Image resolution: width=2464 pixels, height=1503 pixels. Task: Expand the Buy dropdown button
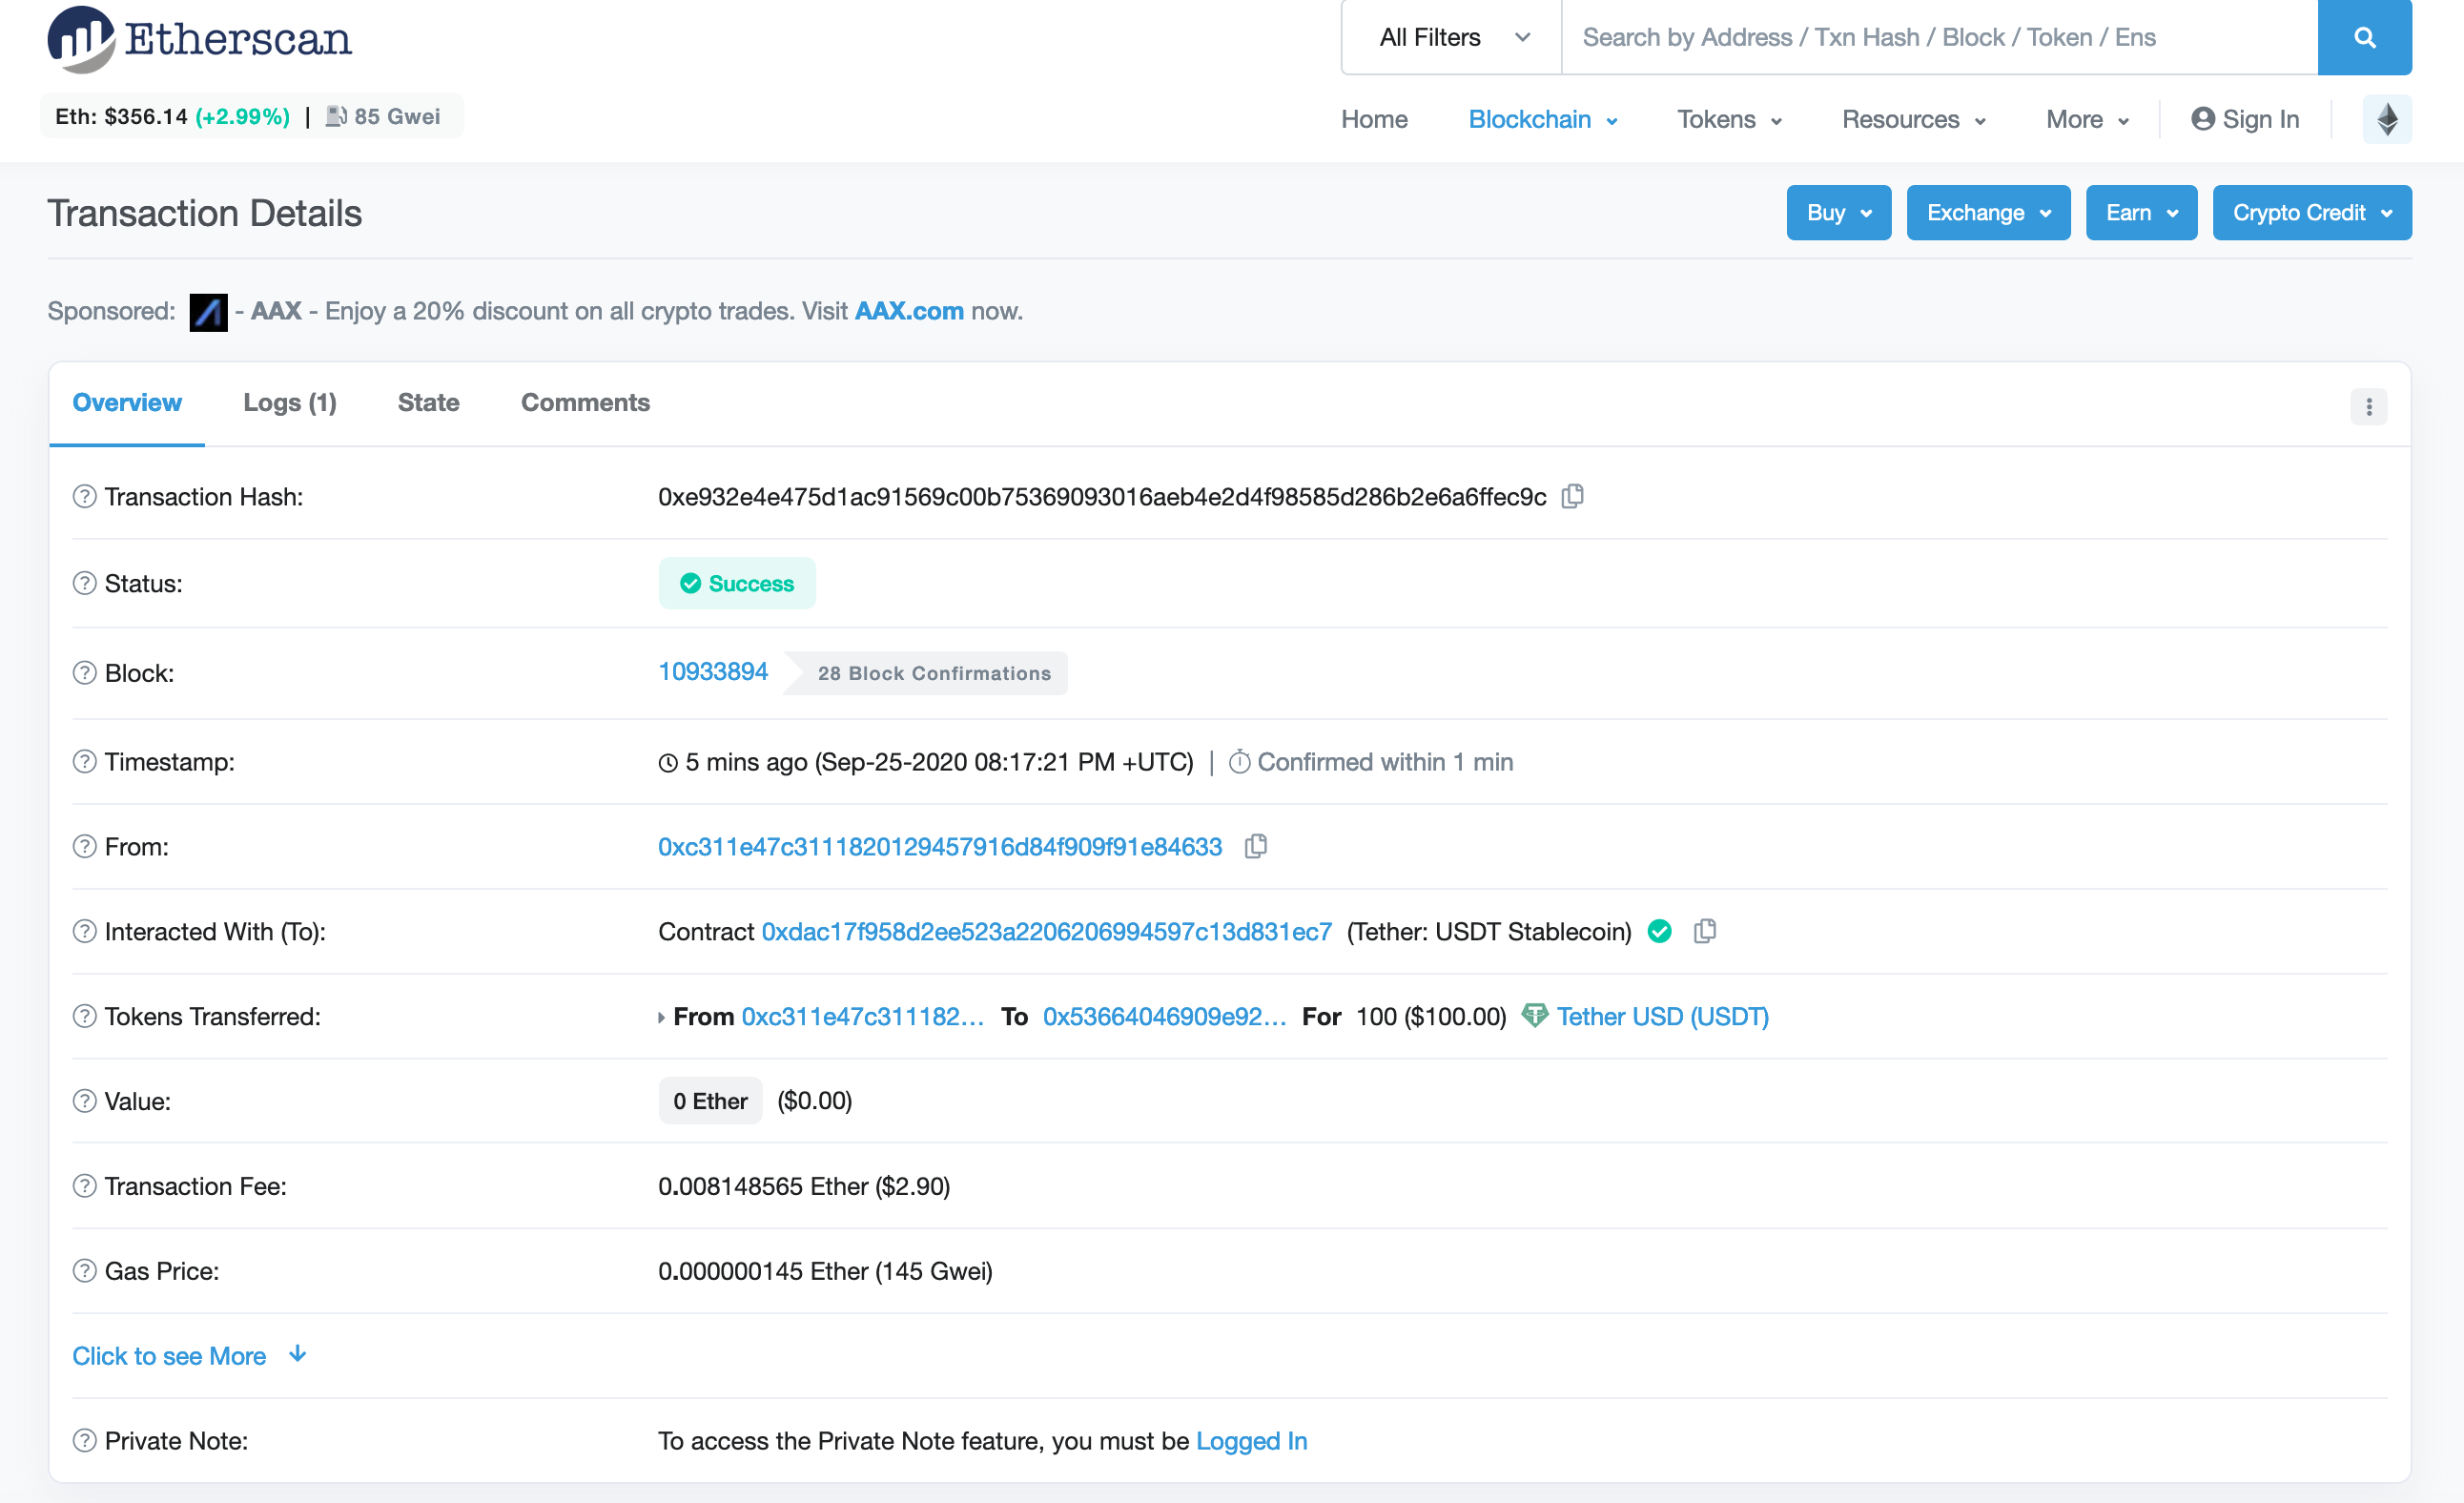[x=1838, y=213]
